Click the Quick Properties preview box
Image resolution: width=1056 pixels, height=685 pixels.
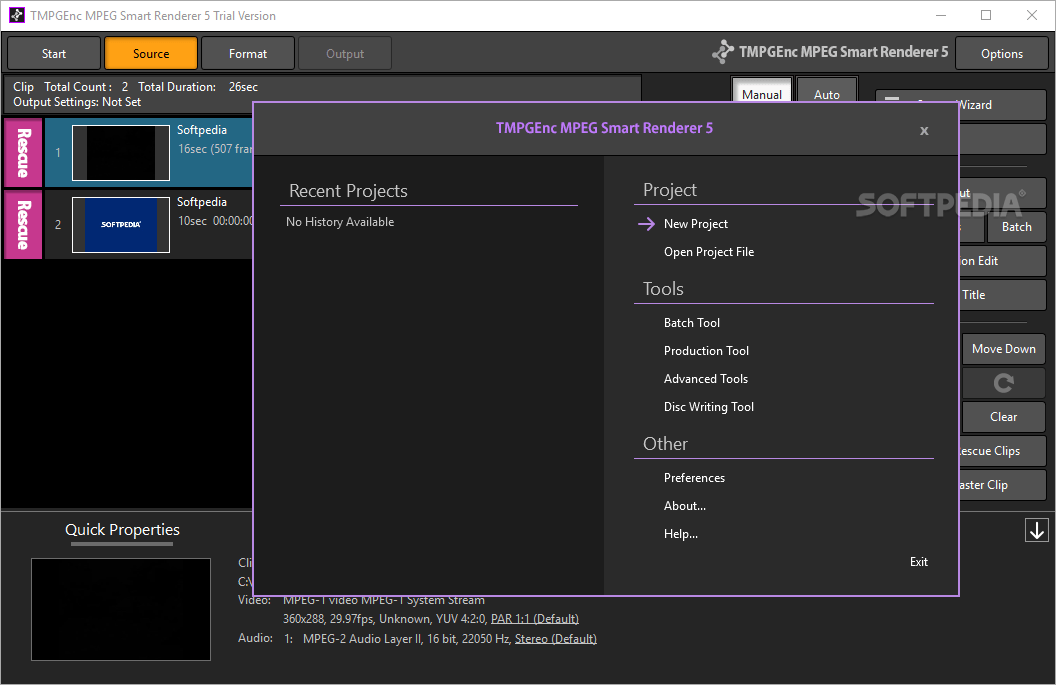coord(121,609)
